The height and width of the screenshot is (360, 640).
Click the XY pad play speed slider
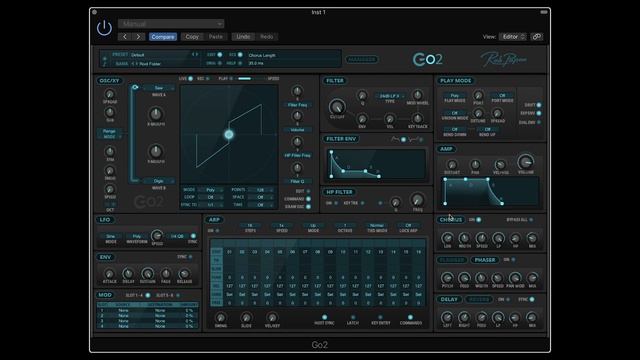pos(251,78)
